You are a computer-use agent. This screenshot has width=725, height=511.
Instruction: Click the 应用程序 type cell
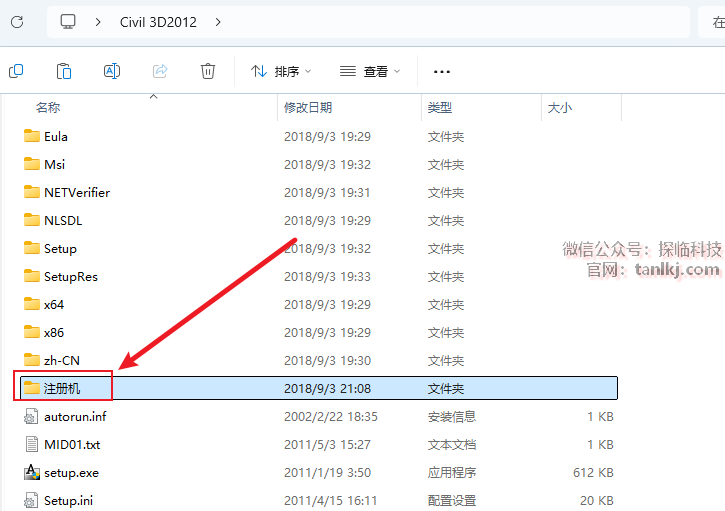click(452, 473)
